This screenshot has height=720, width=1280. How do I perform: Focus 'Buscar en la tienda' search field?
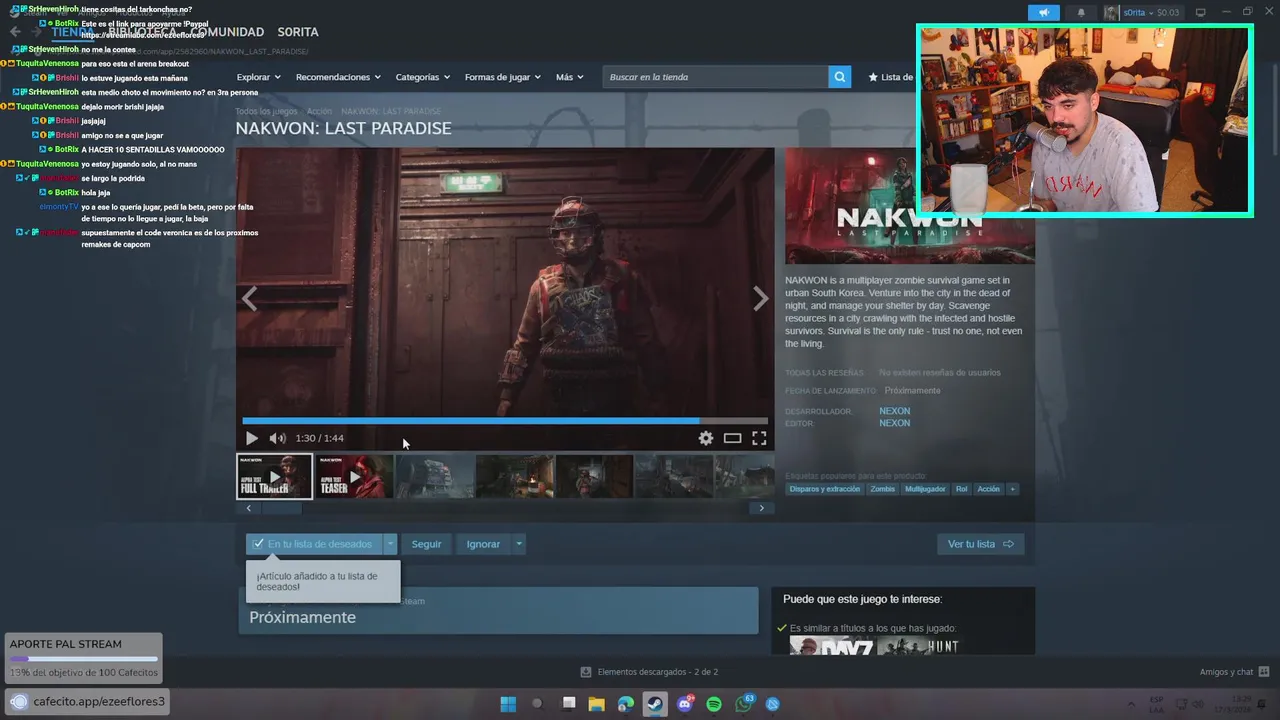[716, 77]
